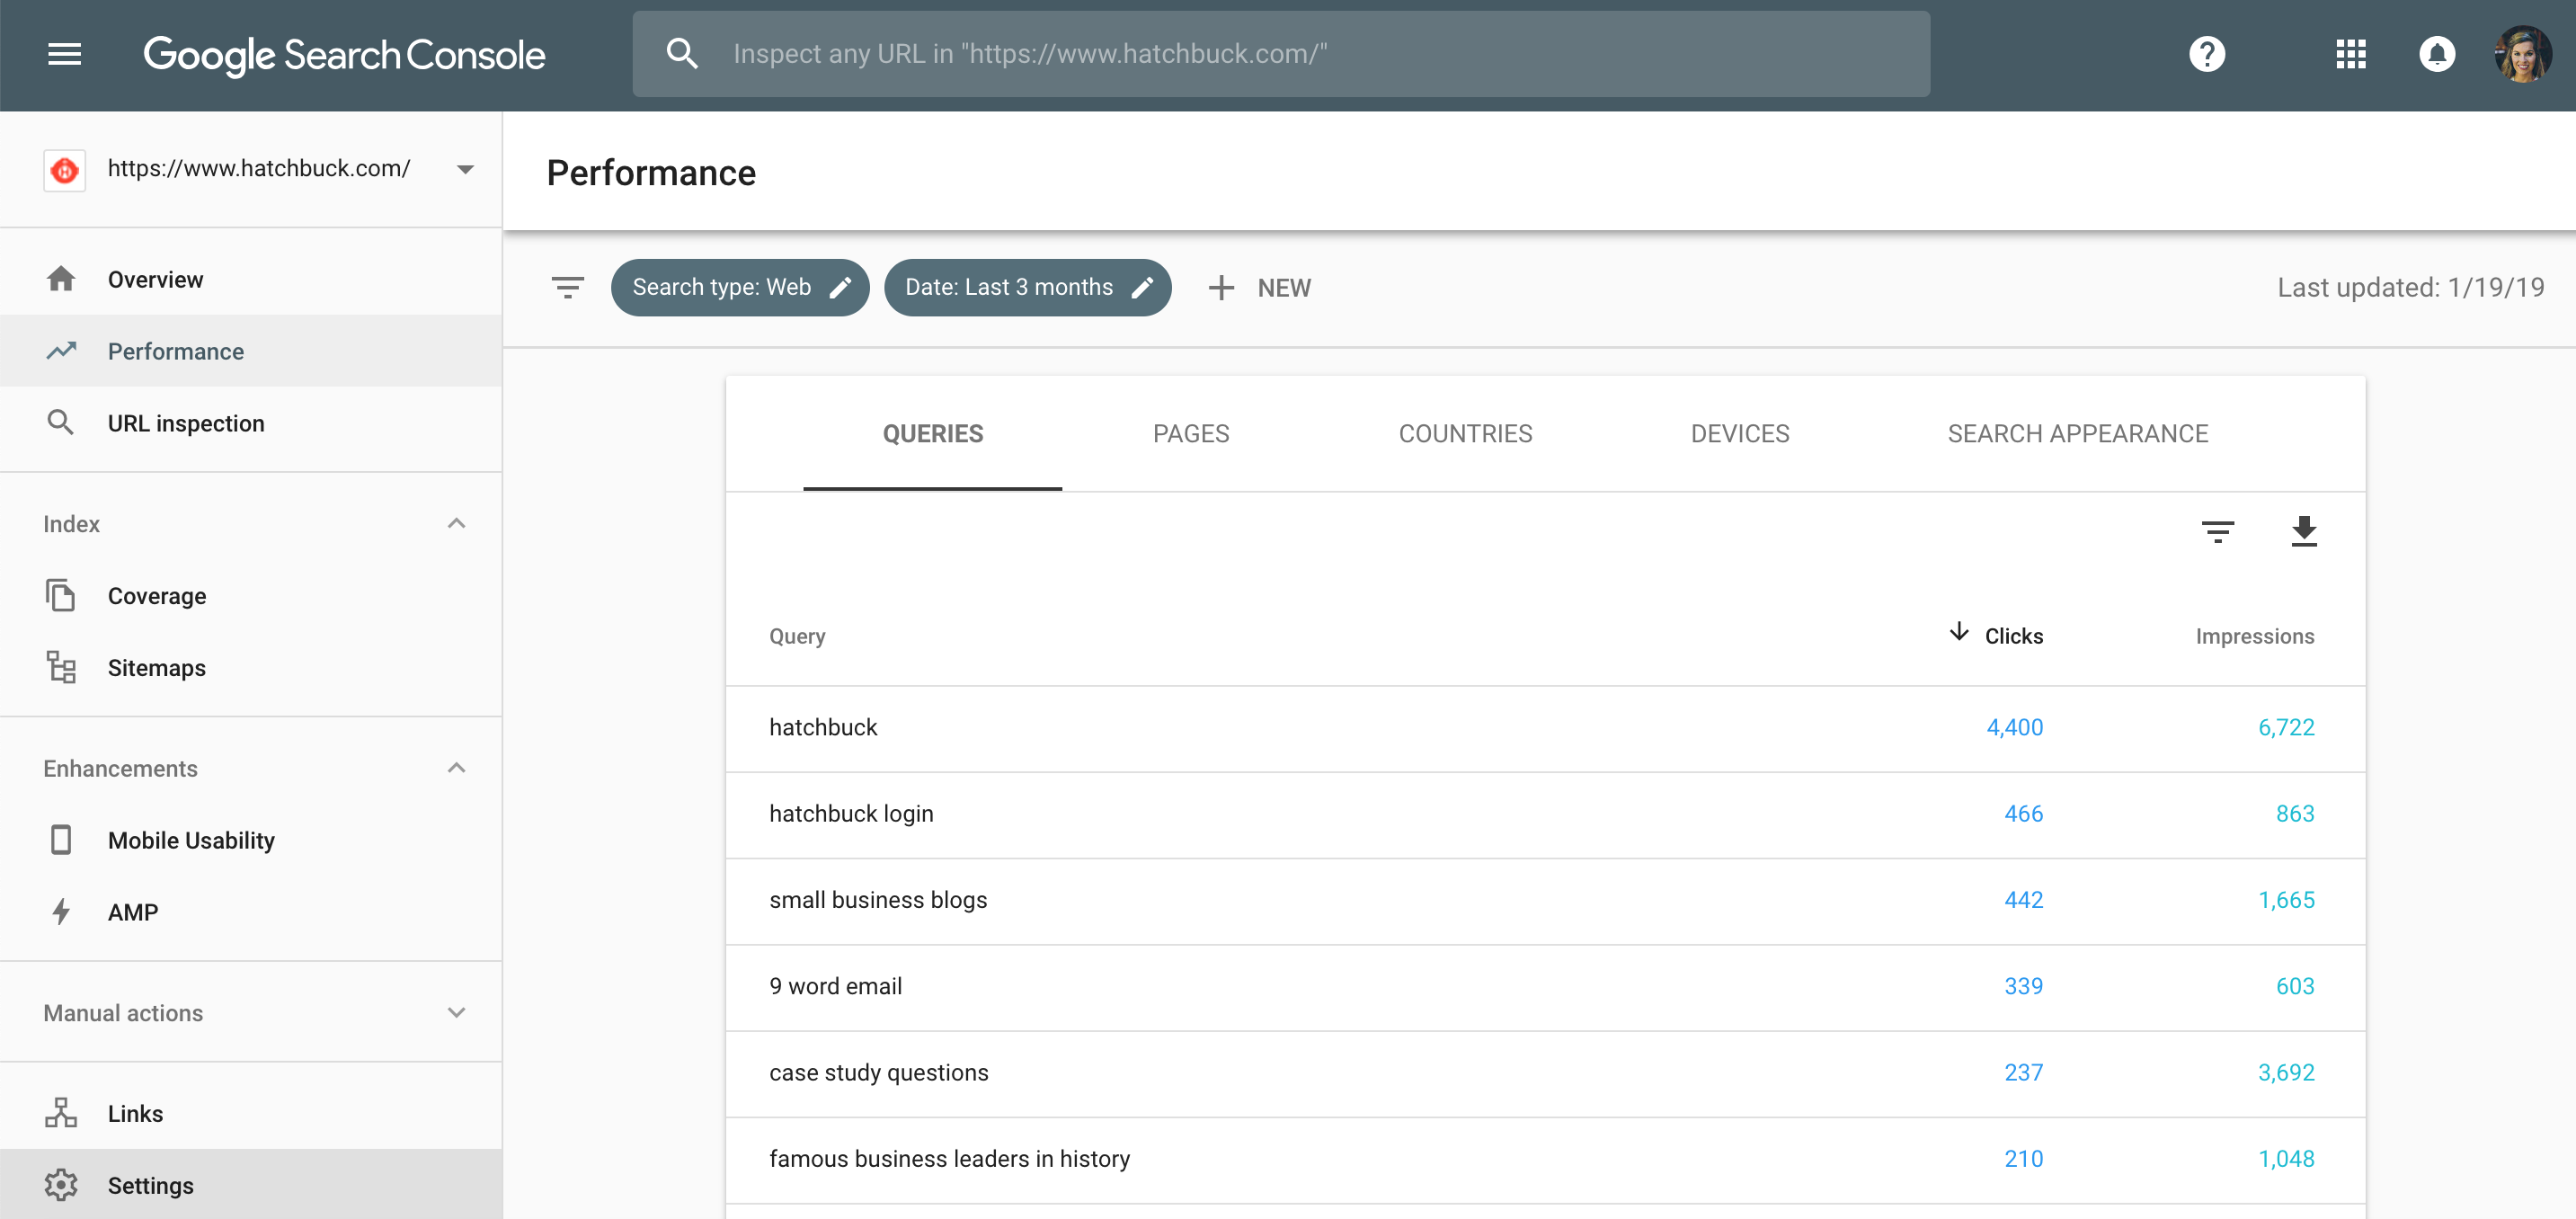Collapse the Index section chevron

pos(456,523)
